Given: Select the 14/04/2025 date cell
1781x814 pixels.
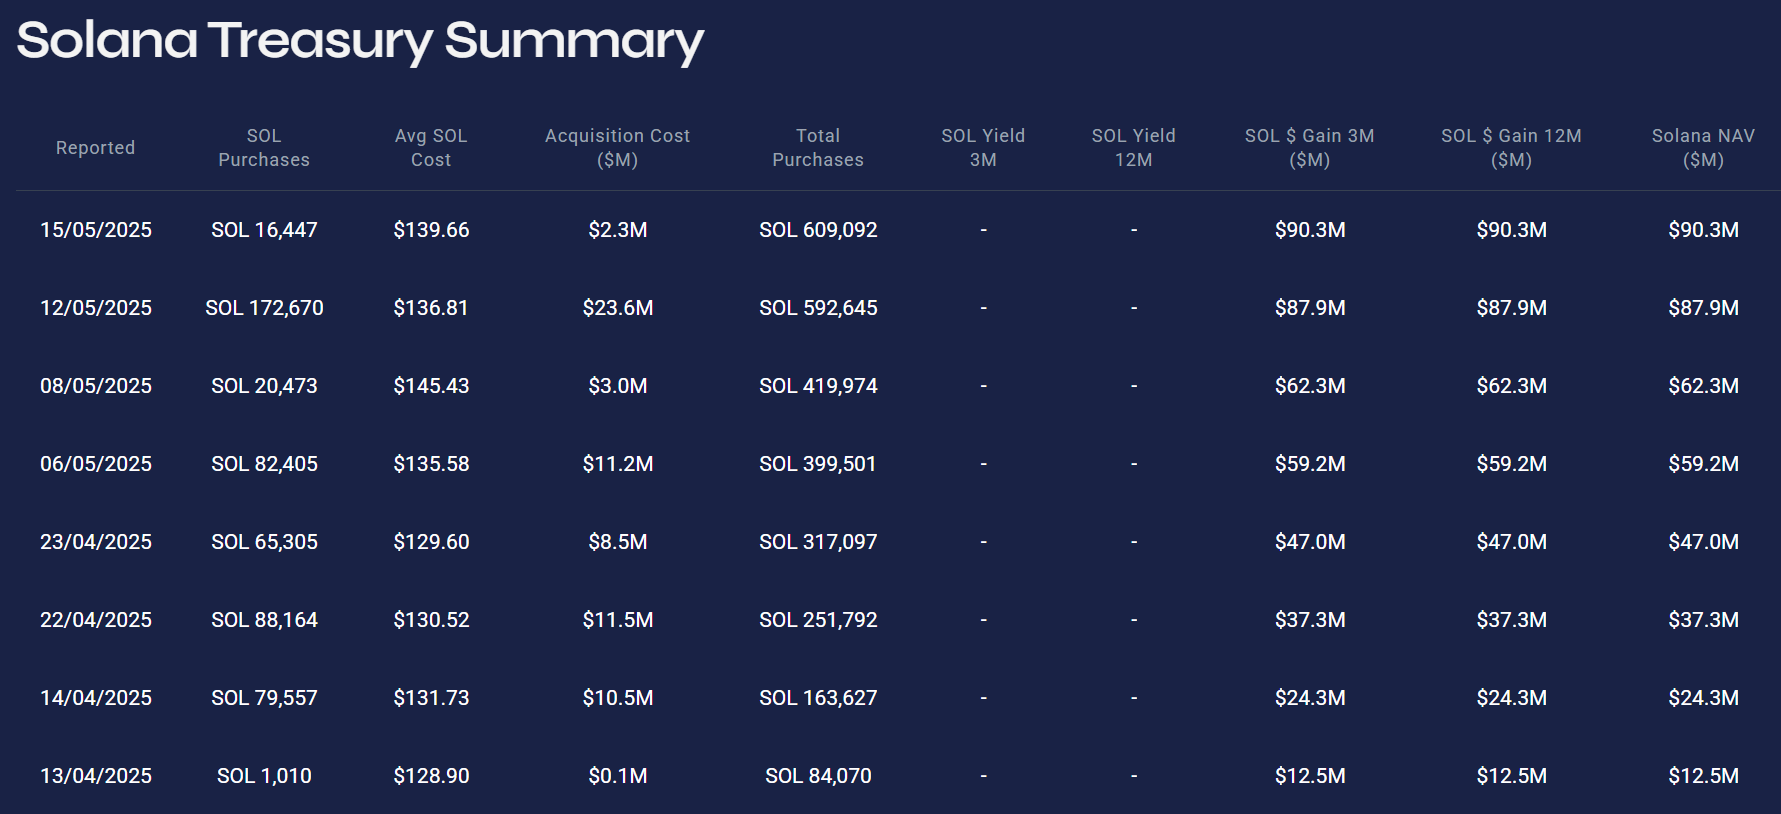Looking at the screenshot, I should point(96,698).
